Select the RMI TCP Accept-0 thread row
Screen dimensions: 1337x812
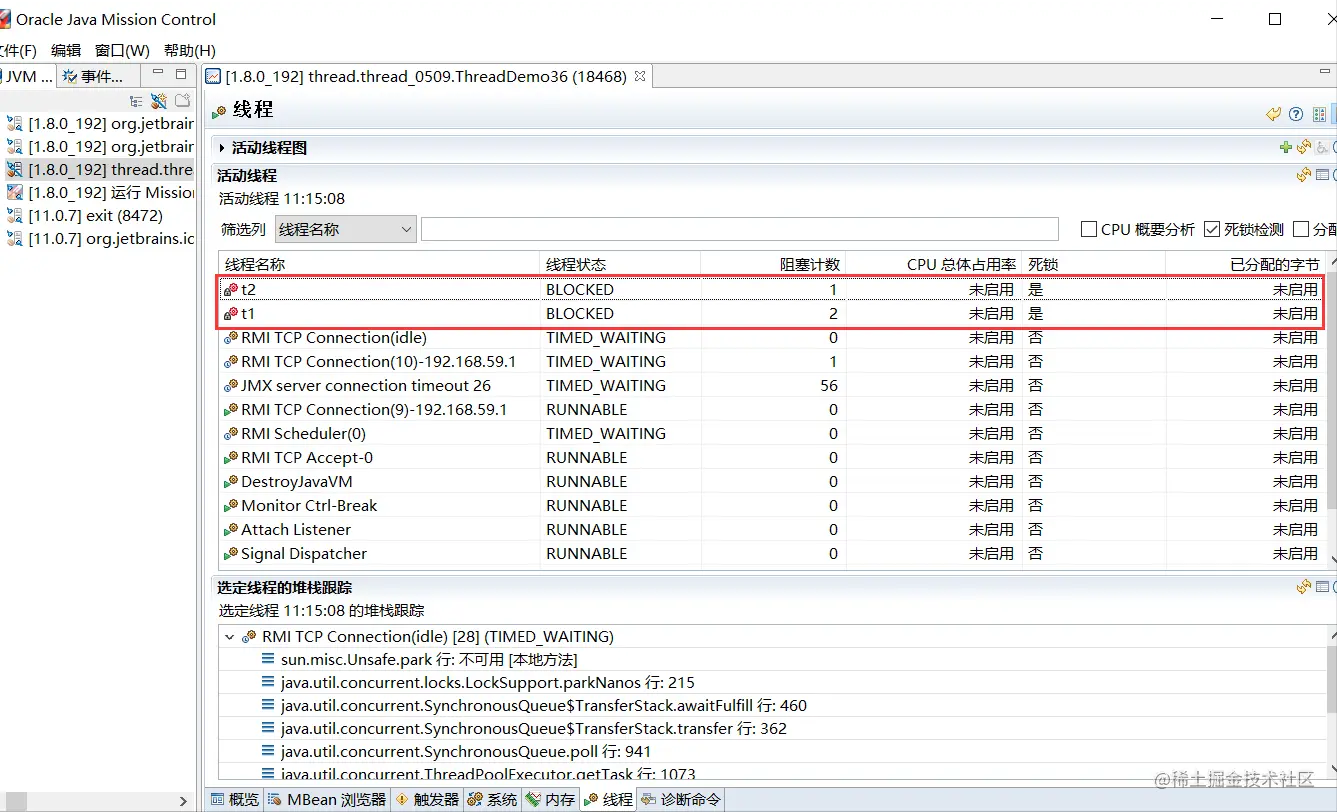pyautogui.click(x=772, y=457)
